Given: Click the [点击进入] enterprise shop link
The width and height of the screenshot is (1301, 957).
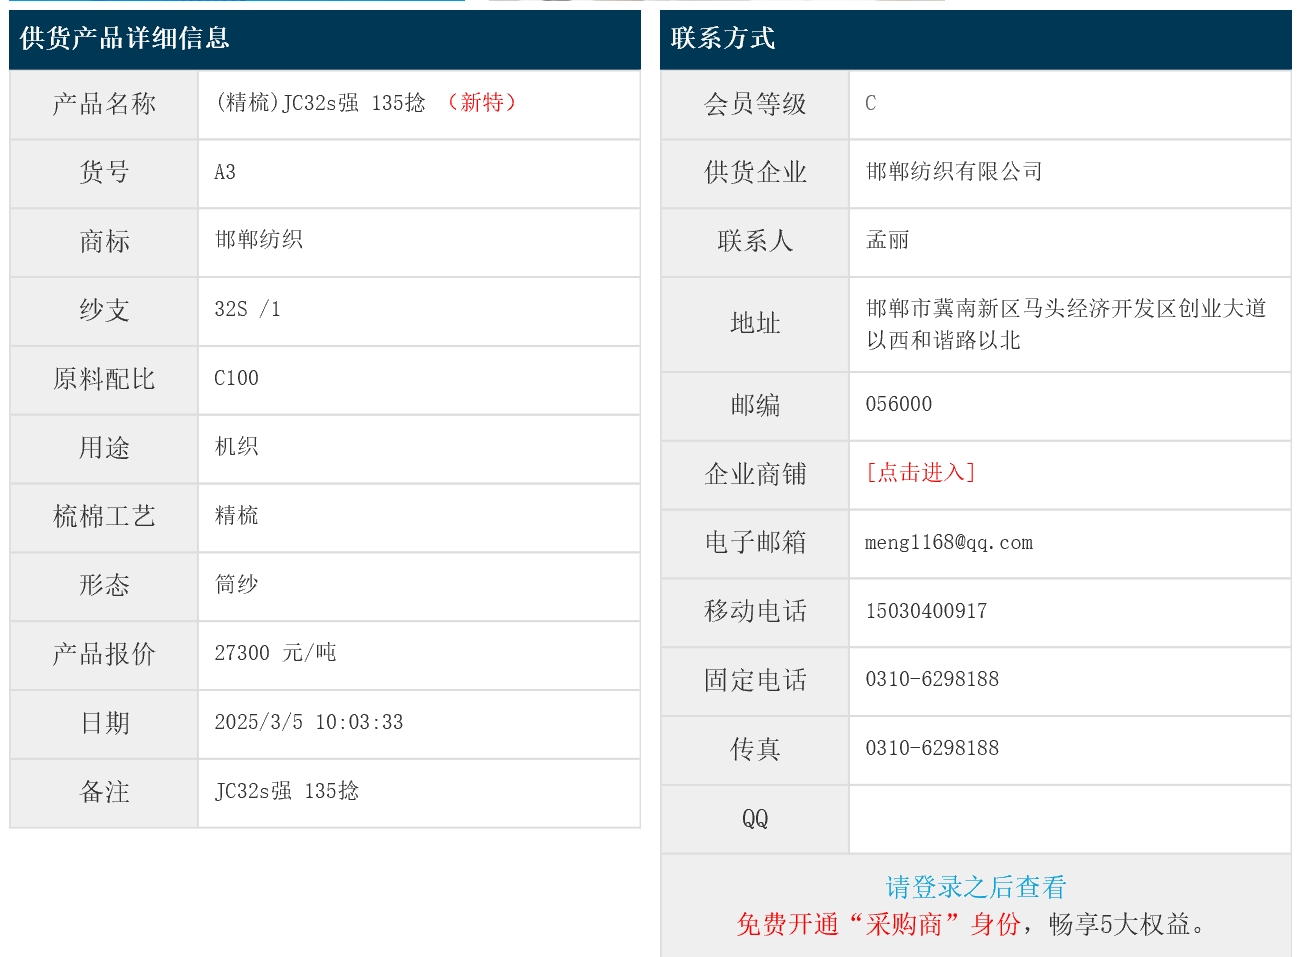Looking at the screenshot, I should coord(920,473).
